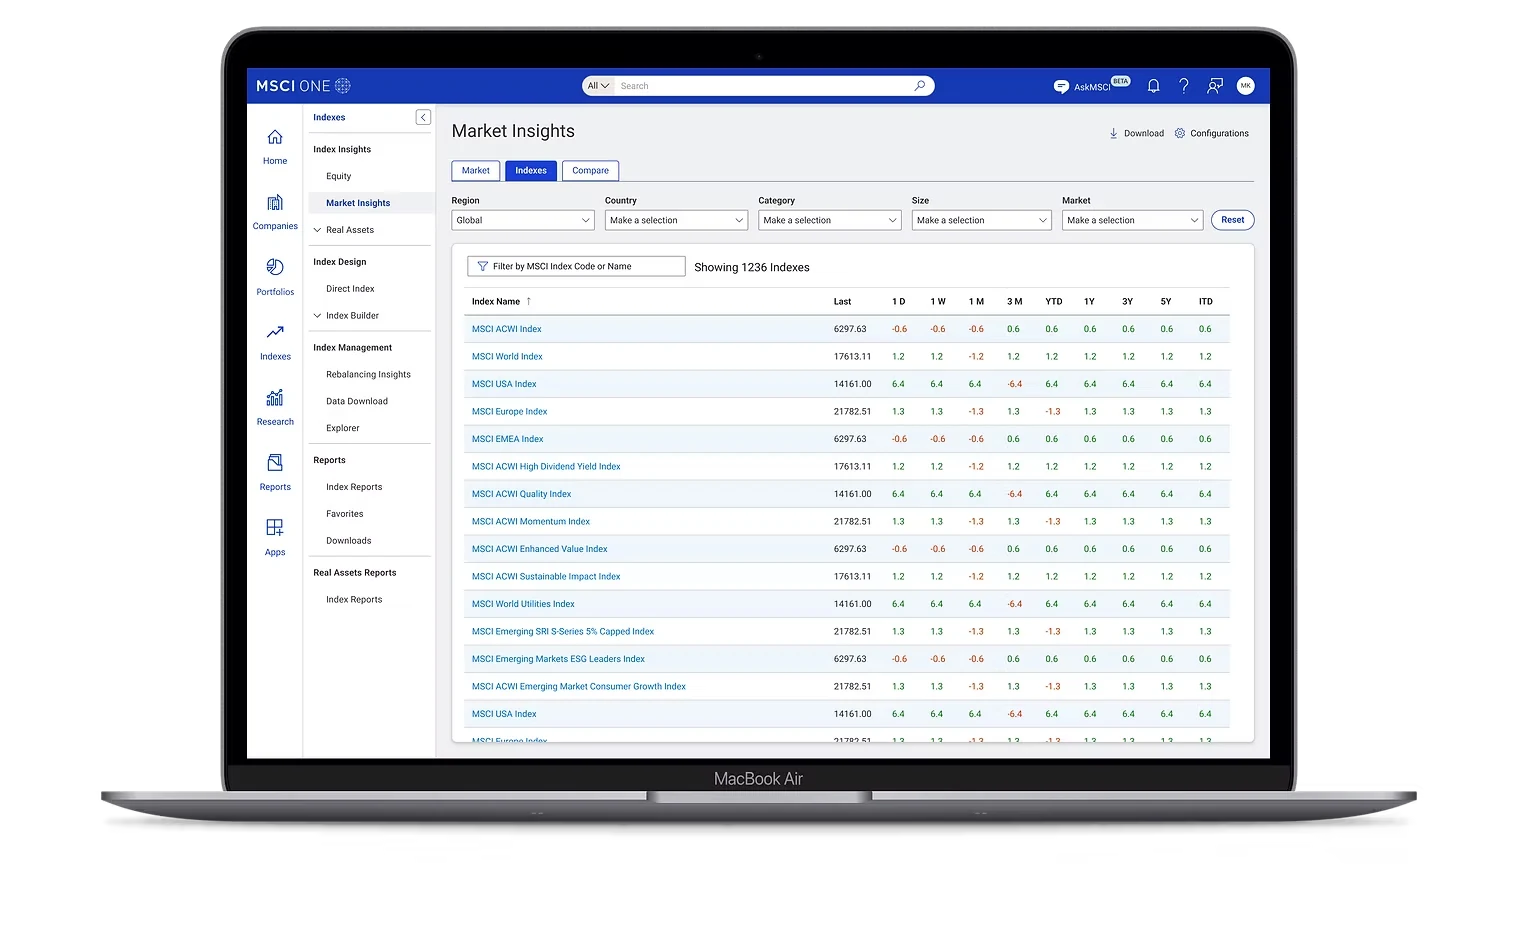Open the Country selection dropdown
Image resolution: width=1518 pixels, height=948 pixels.
tap(676, 220)
